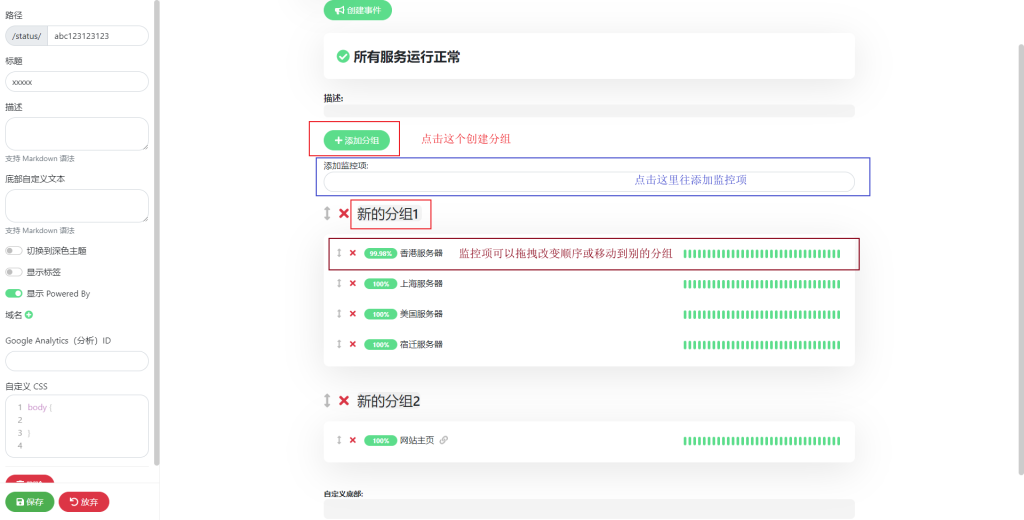Edit the group title 新的分组1
Screen dimensions: 1024x520
388,214
